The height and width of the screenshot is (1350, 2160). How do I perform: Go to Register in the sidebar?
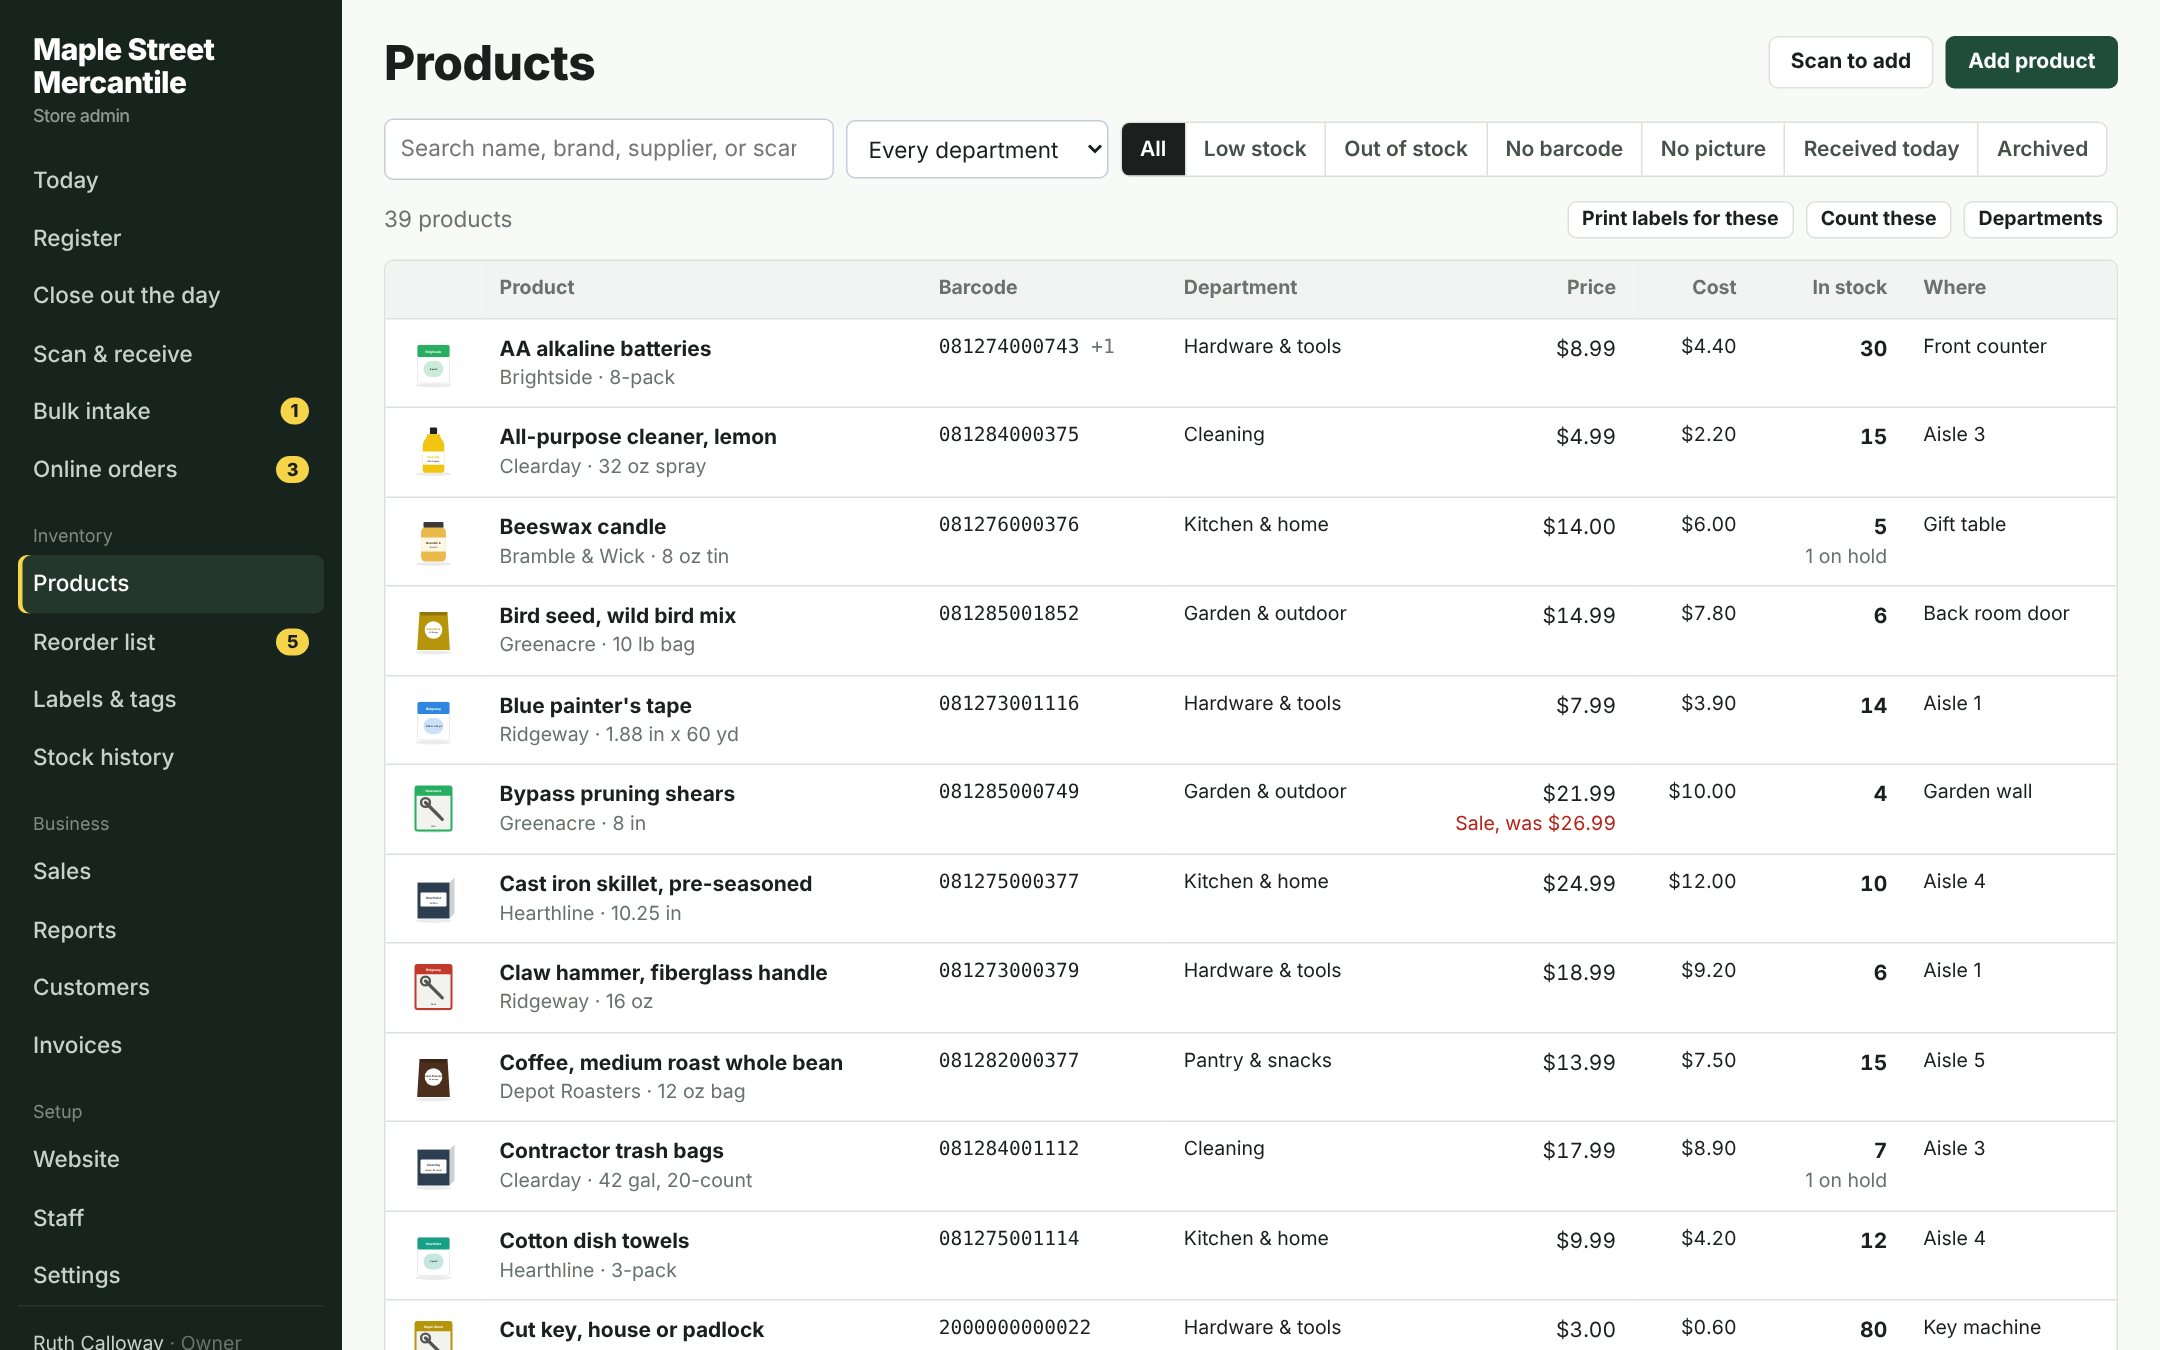coord(170,238)
